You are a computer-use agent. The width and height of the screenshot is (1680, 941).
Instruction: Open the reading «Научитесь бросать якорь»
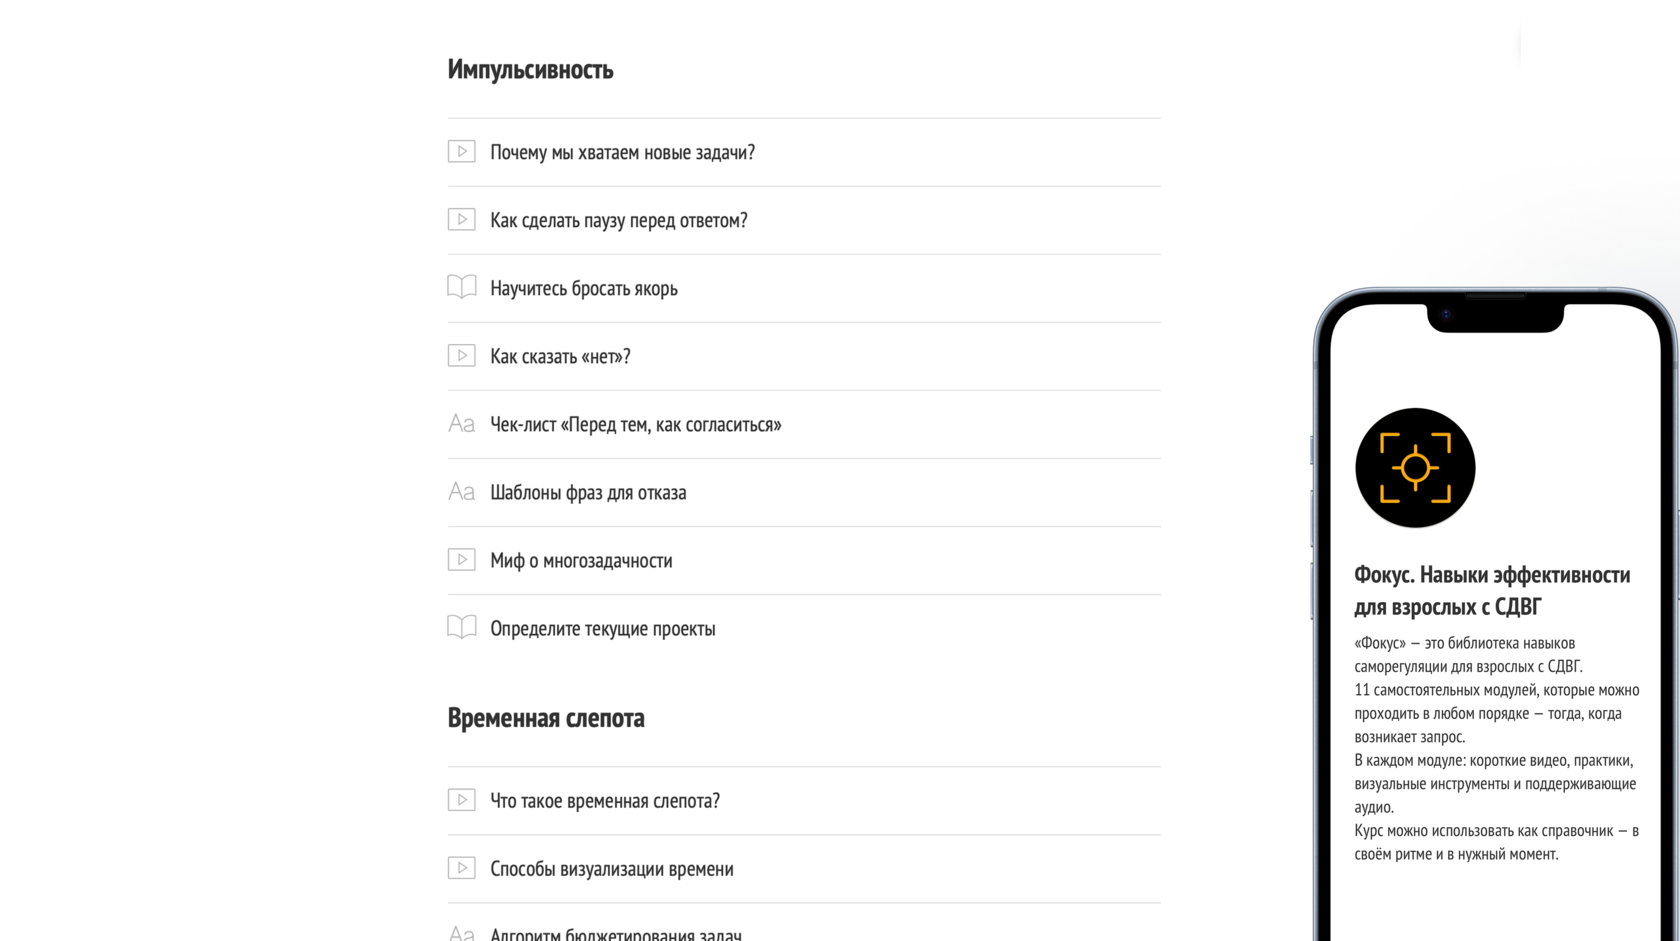pos(583,288)
